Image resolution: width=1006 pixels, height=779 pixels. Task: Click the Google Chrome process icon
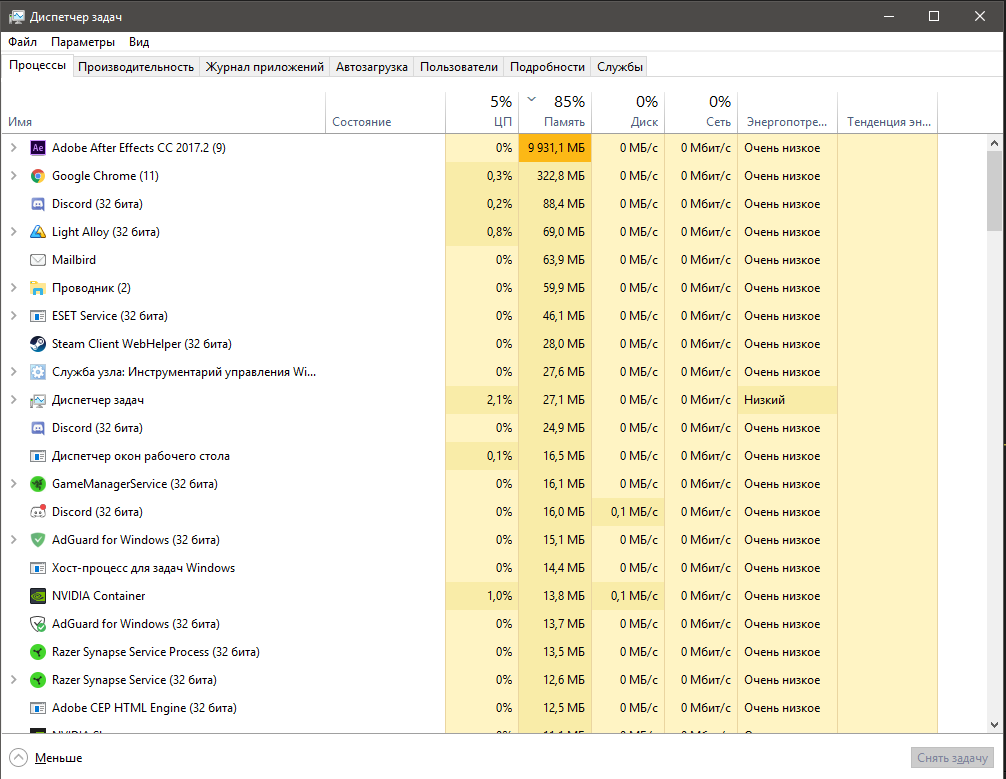(x=38, y=176)
